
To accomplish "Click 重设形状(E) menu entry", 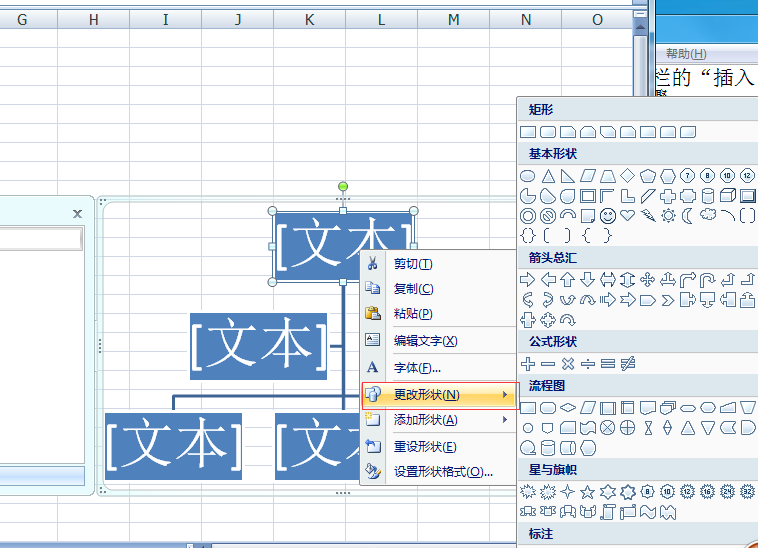I will (425, 447).
